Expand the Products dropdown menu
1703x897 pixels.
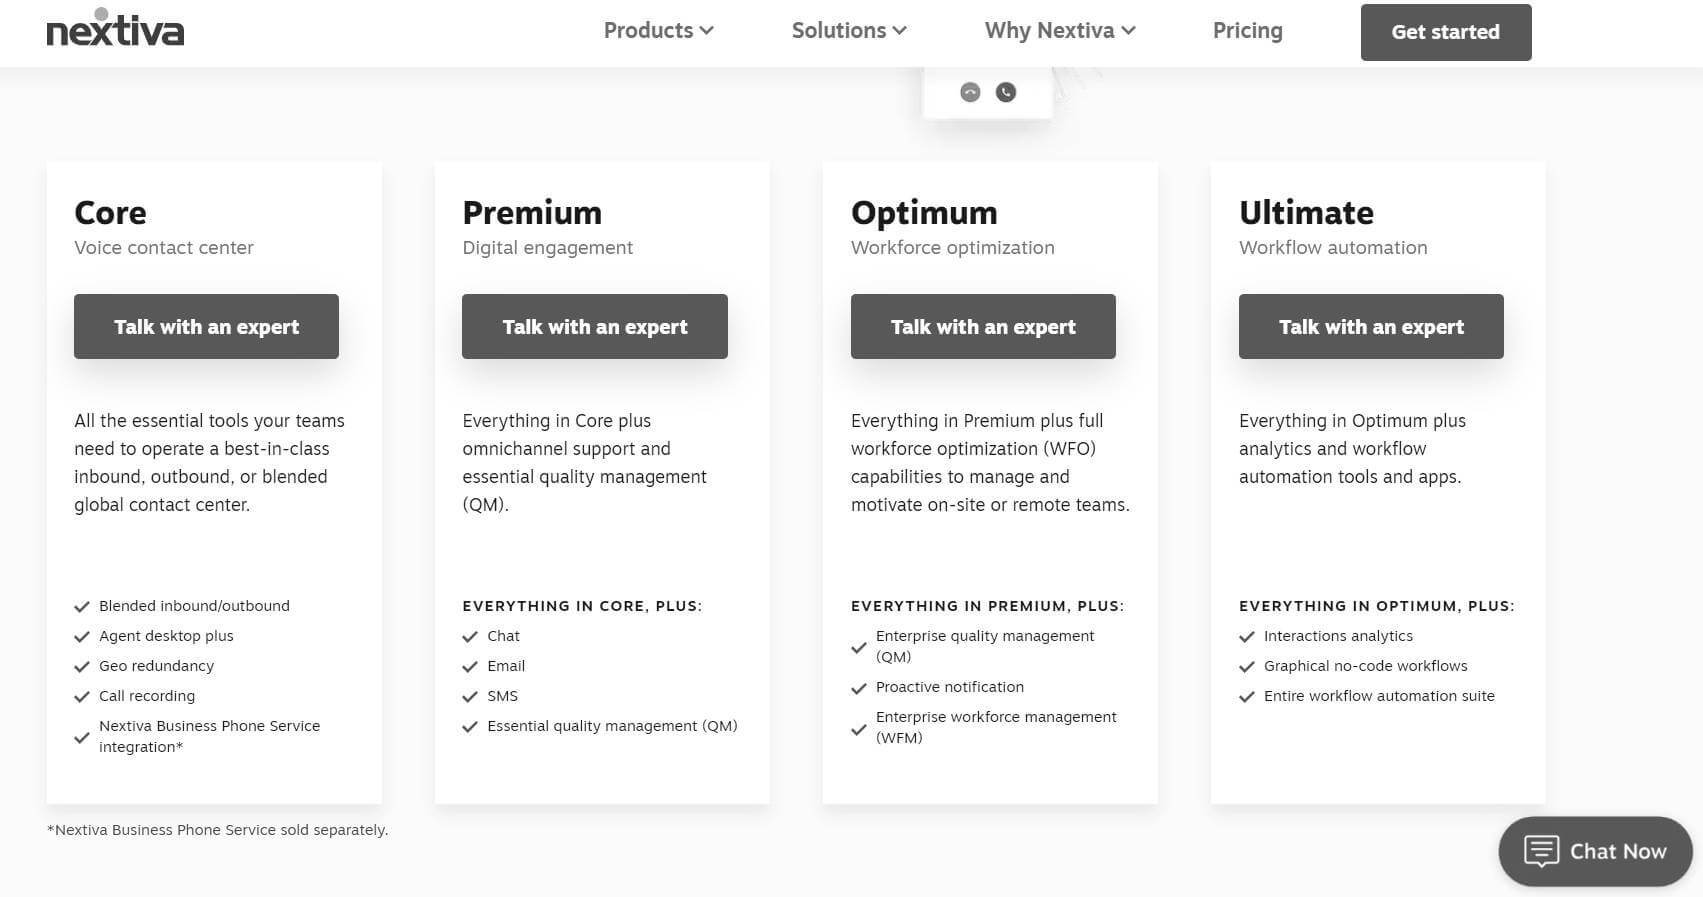click(658, 31)
